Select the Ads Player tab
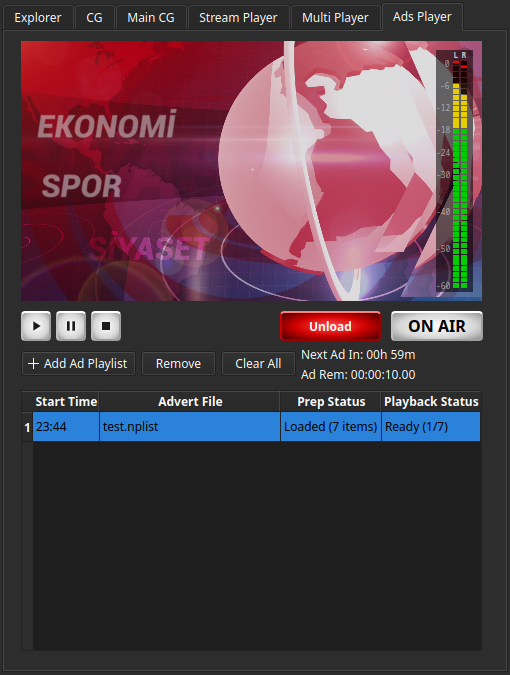Viewport: 510px width, 675px height. click(x=422, y=17)
